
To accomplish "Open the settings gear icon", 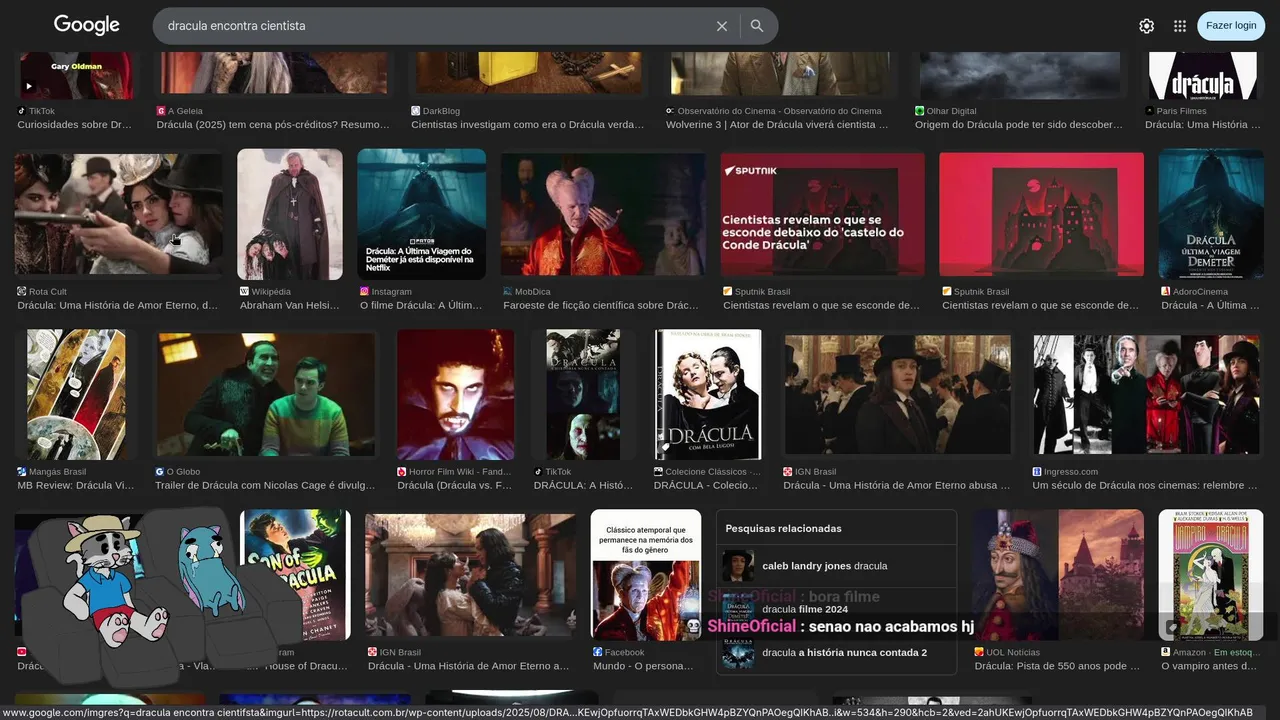I will pos(1147,26).
